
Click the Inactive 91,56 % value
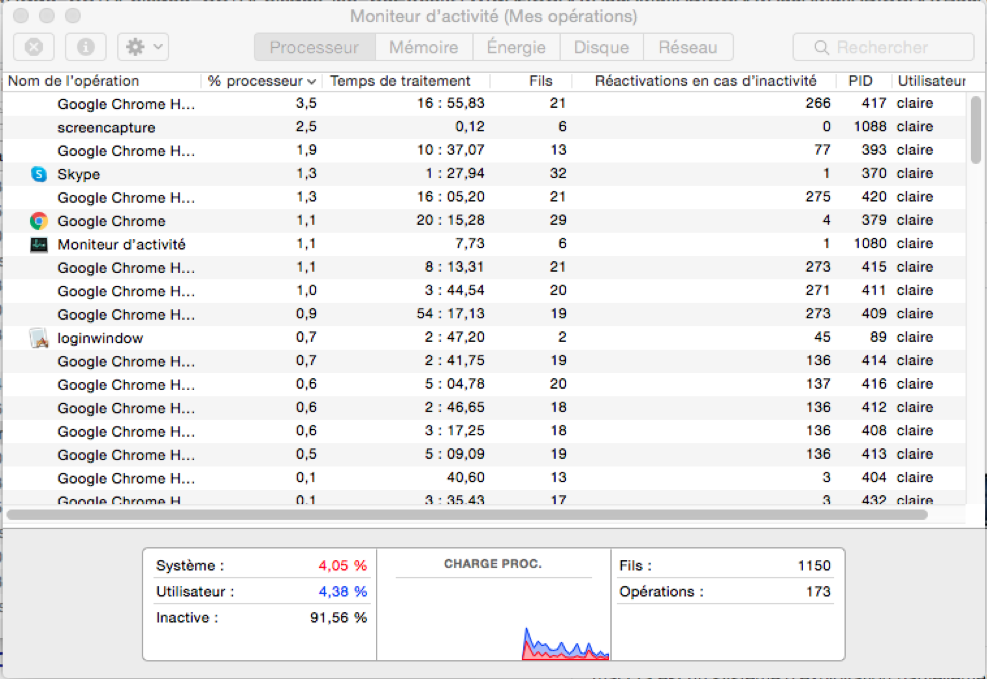pos(339,617)
